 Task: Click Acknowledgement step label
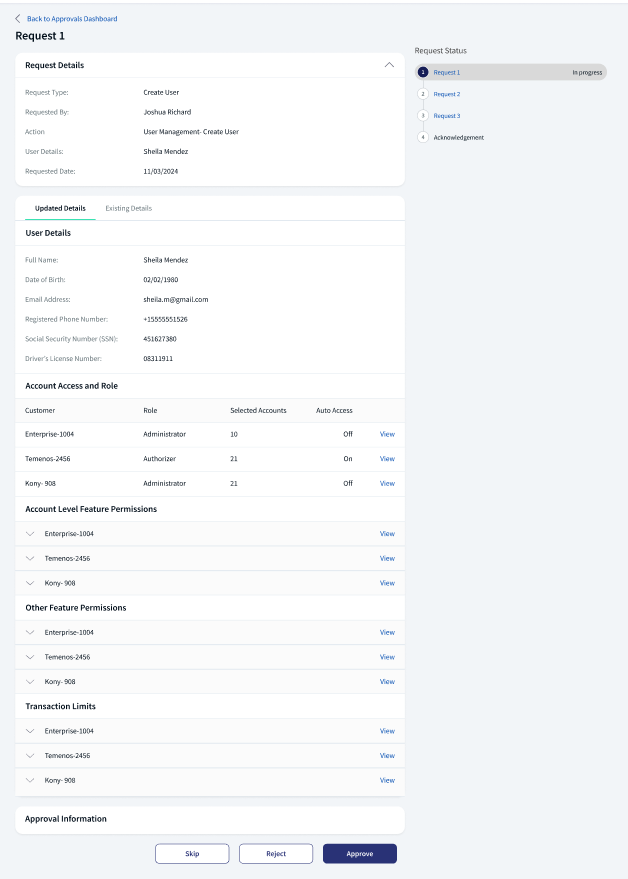[458, 137]
